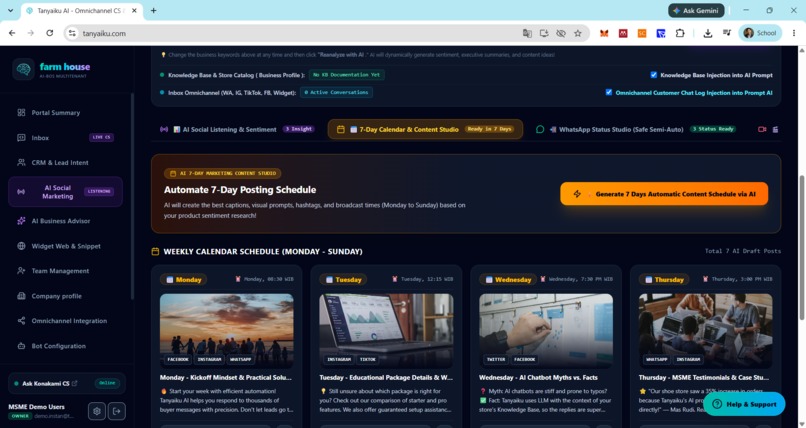Open the red extension icon beside MetaMask
The width and height of the screenshot is (806, 428).
(x=623, y=33)
